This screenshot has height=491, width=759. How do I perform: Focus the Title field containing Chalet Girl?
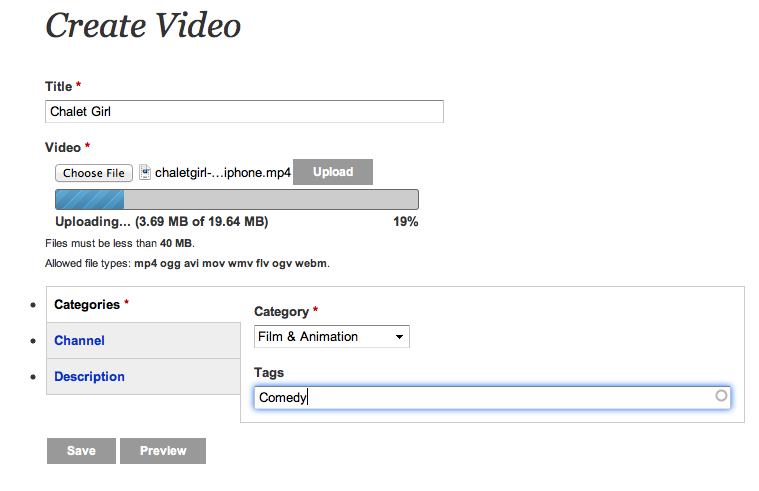(244, 111)
